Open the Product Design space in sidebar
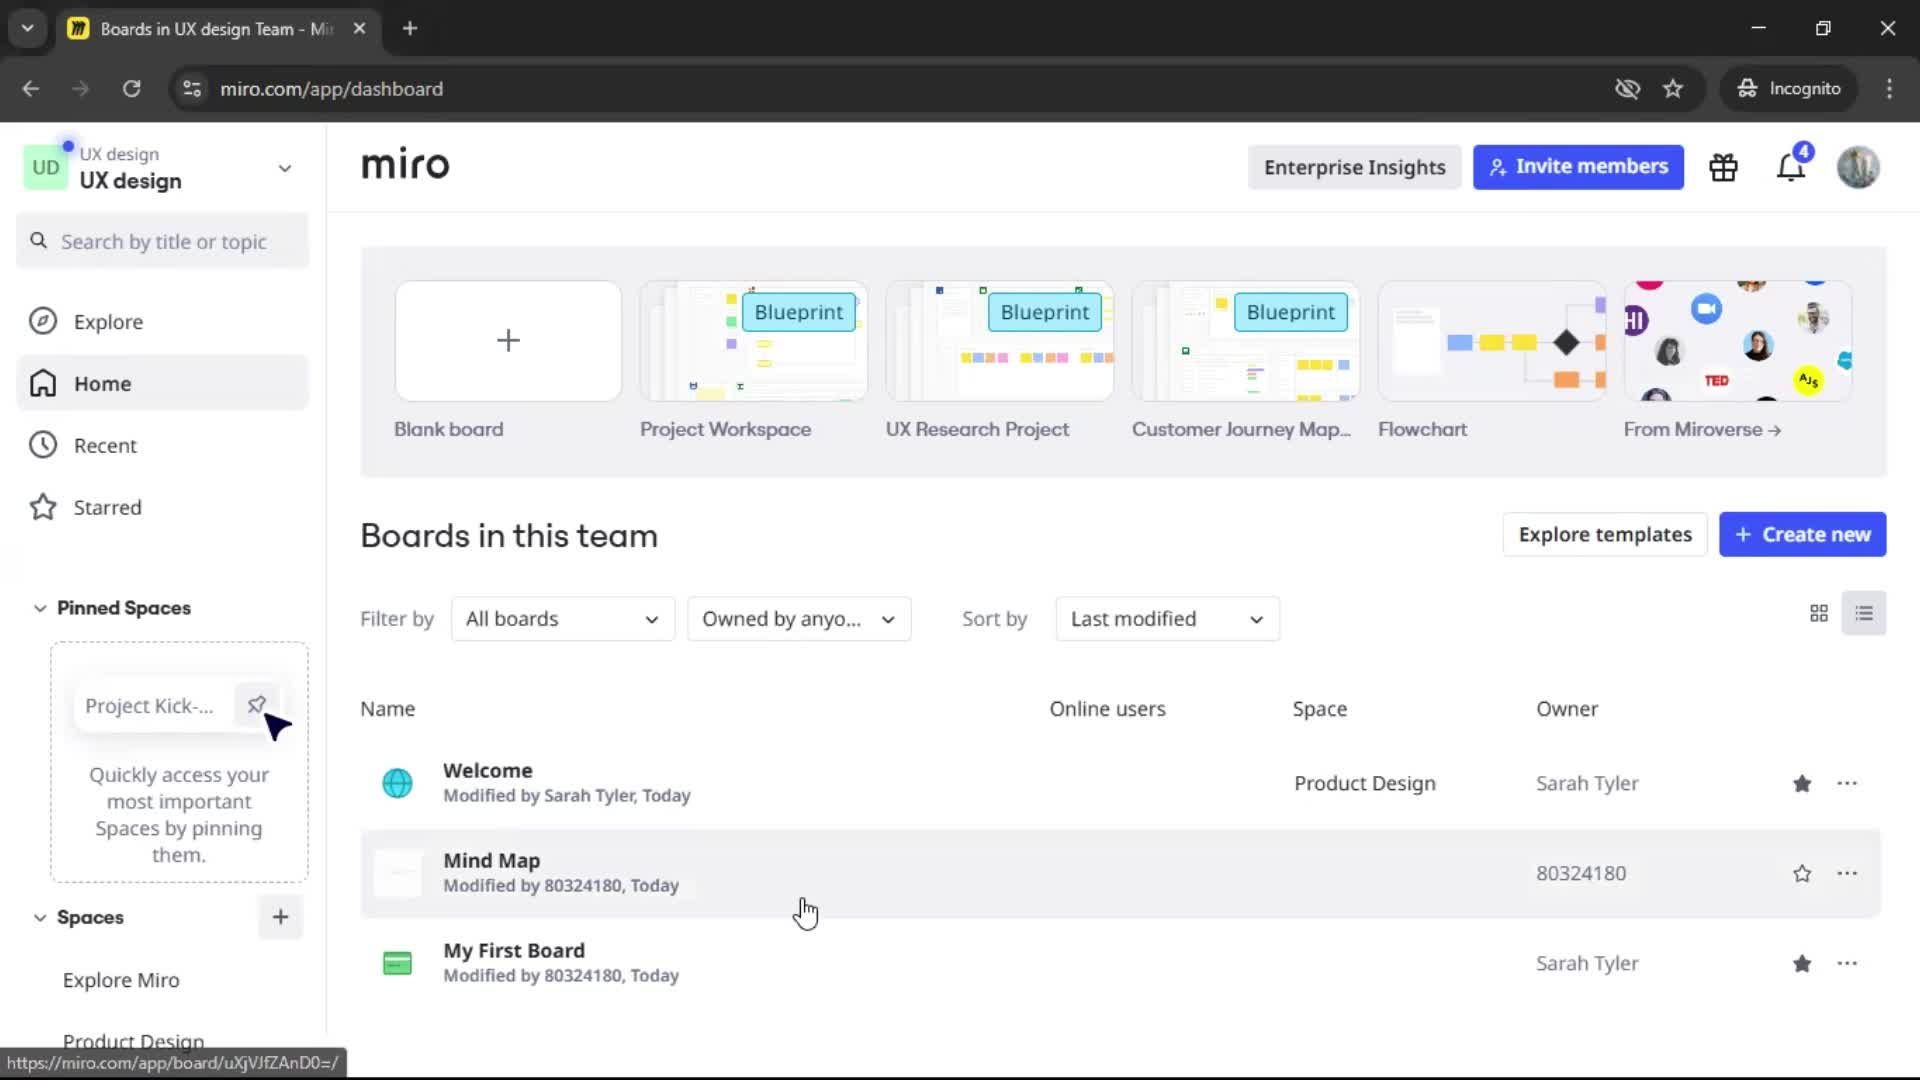Viewport: 1920px width, 1080px height. coord(133,1041)
